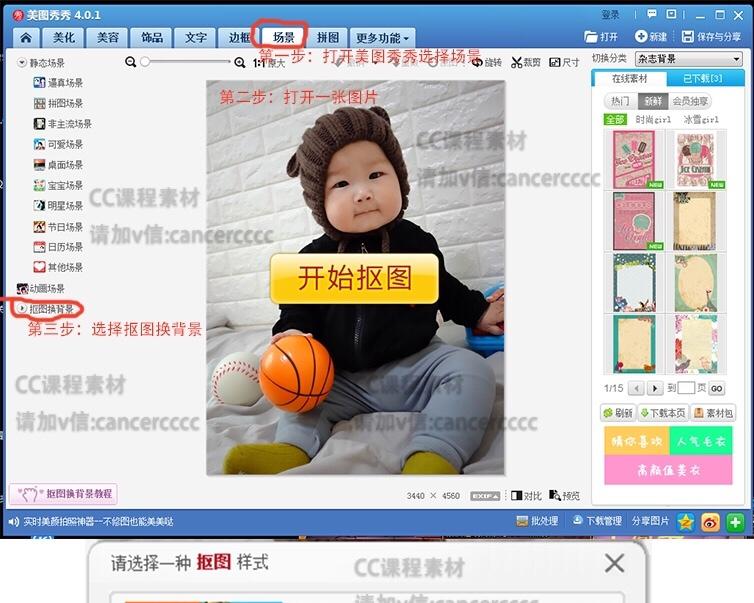Click the 打开 folder icon
Image resolution: width=754 pixels, height=603 pixels.
tap(601, 37)
